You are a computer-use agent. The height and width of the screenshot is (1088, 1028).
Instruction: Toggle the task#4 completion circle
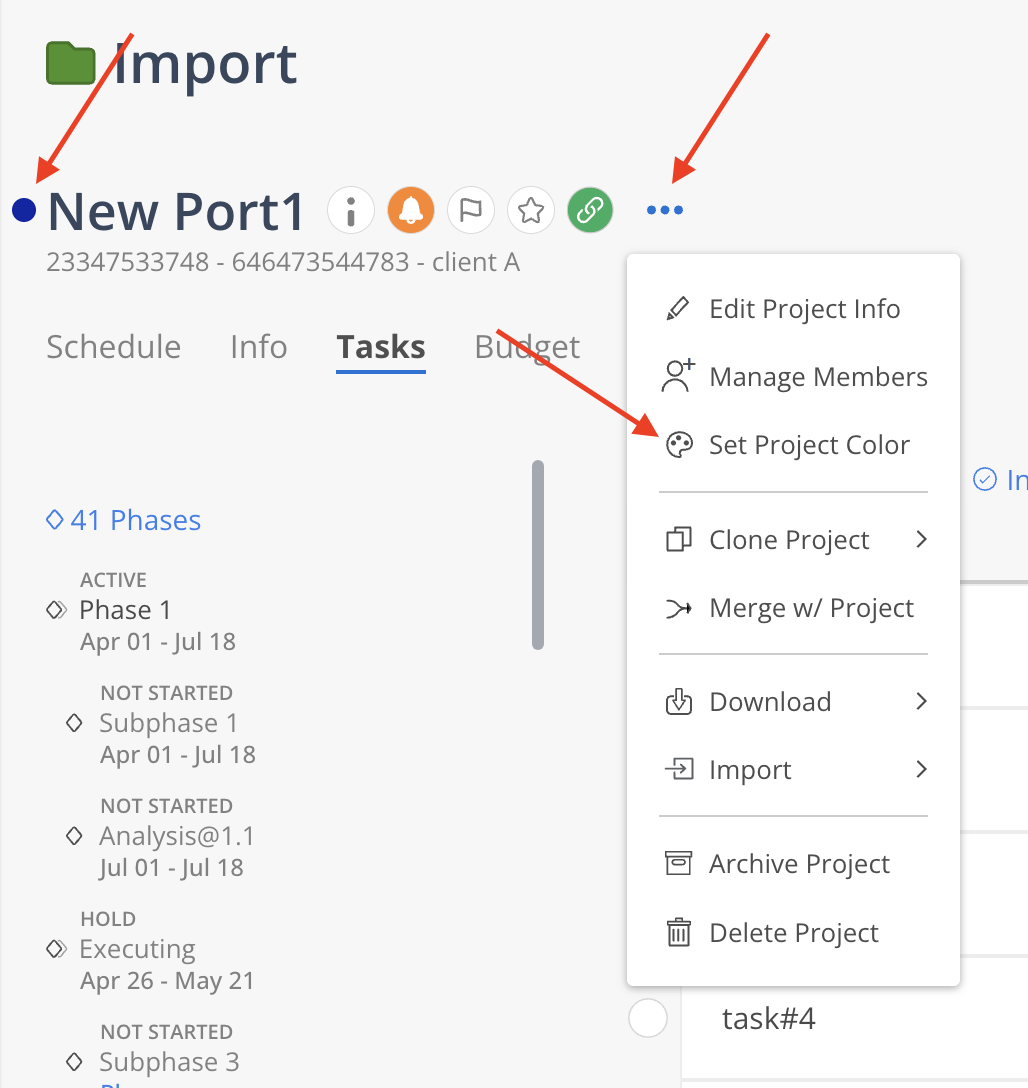coord(648,1019)
